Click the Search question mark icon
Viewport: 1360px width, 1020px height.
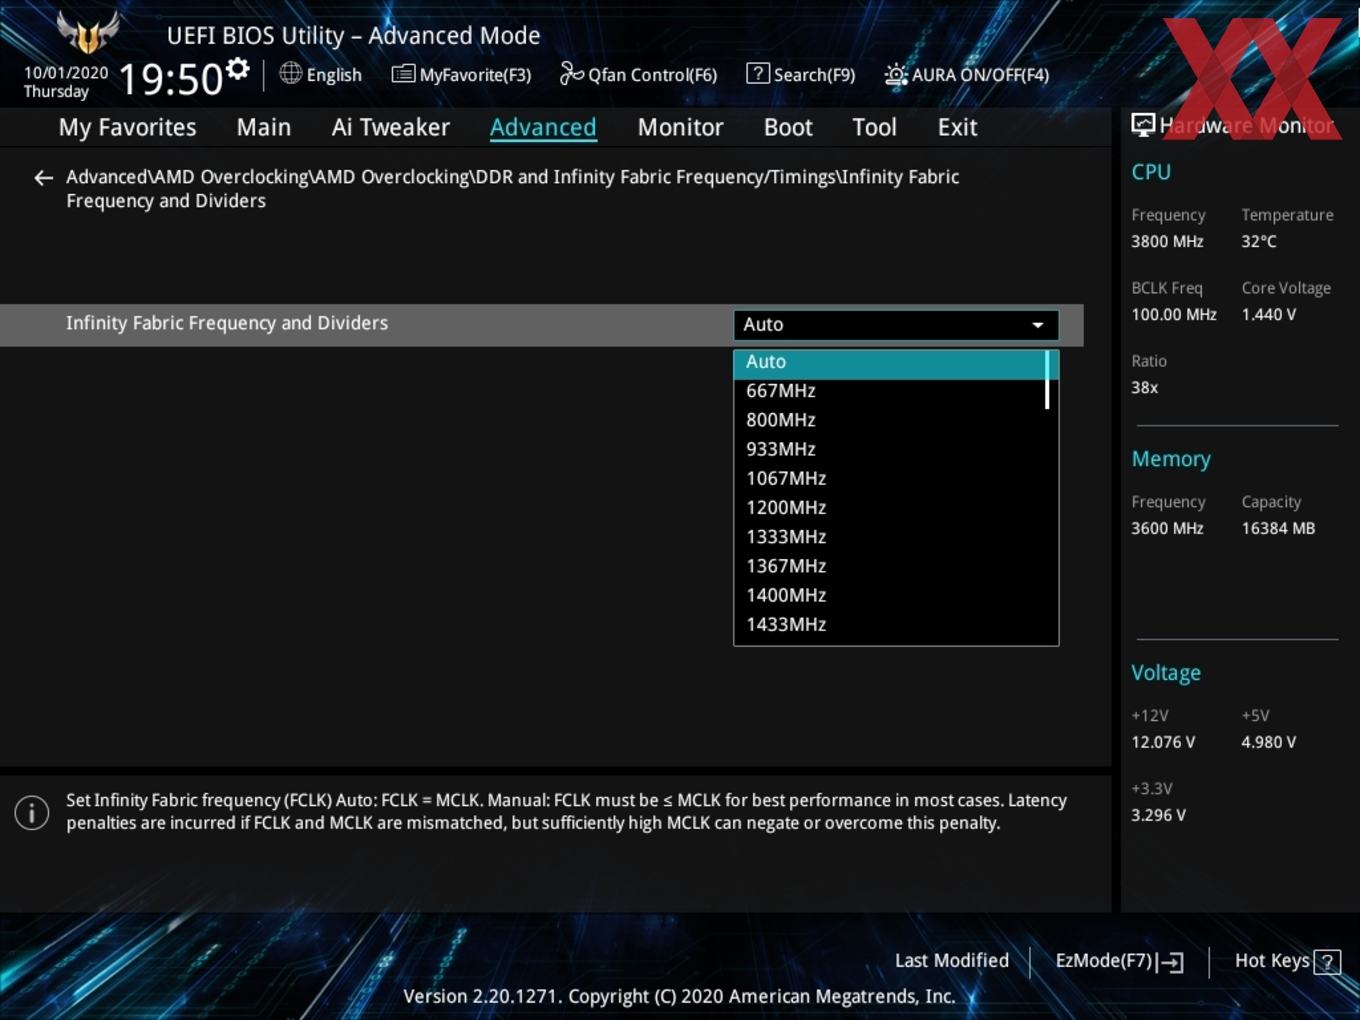pyautogui.click(x=758, y=73)
